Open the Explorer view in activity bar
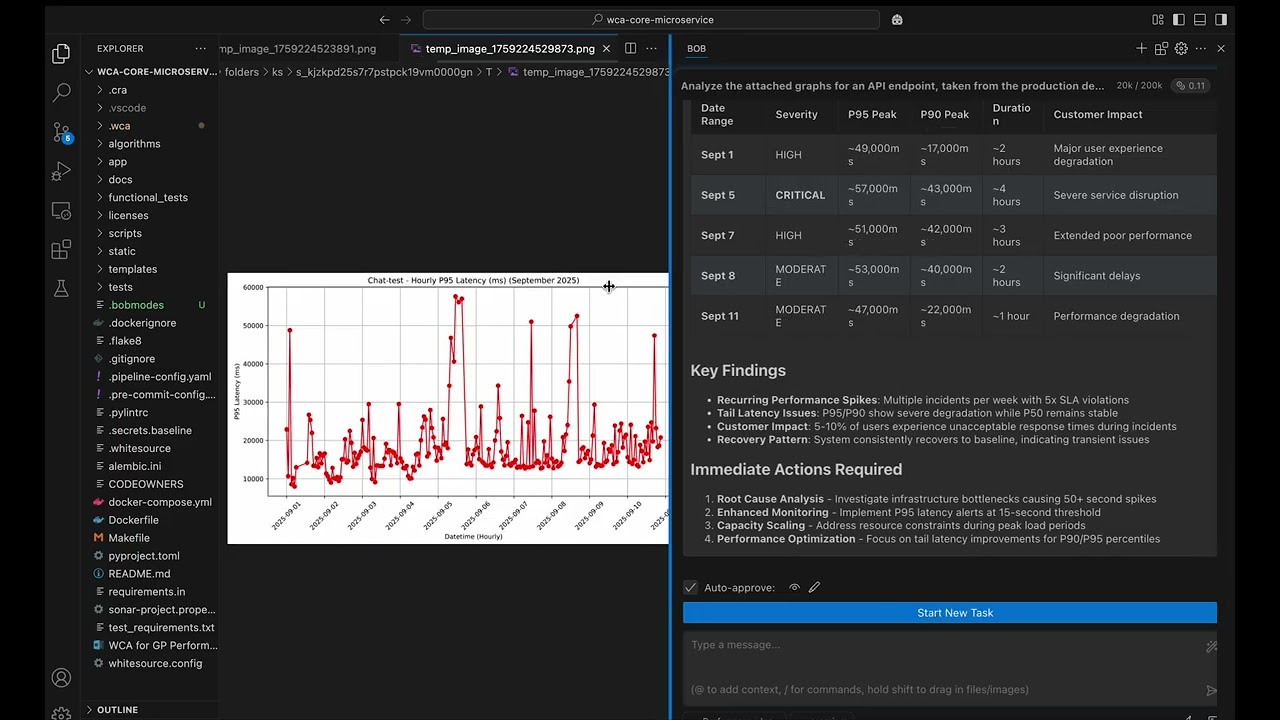Viewport: 1280px width, 720px height. 61,54
